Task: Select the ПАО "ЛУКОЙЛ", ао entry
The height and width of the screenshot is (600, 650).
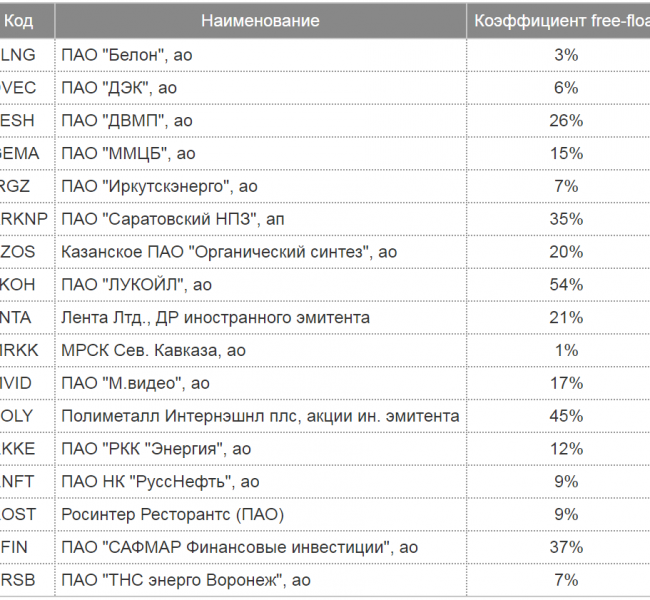Action: [x=136, y=284]
